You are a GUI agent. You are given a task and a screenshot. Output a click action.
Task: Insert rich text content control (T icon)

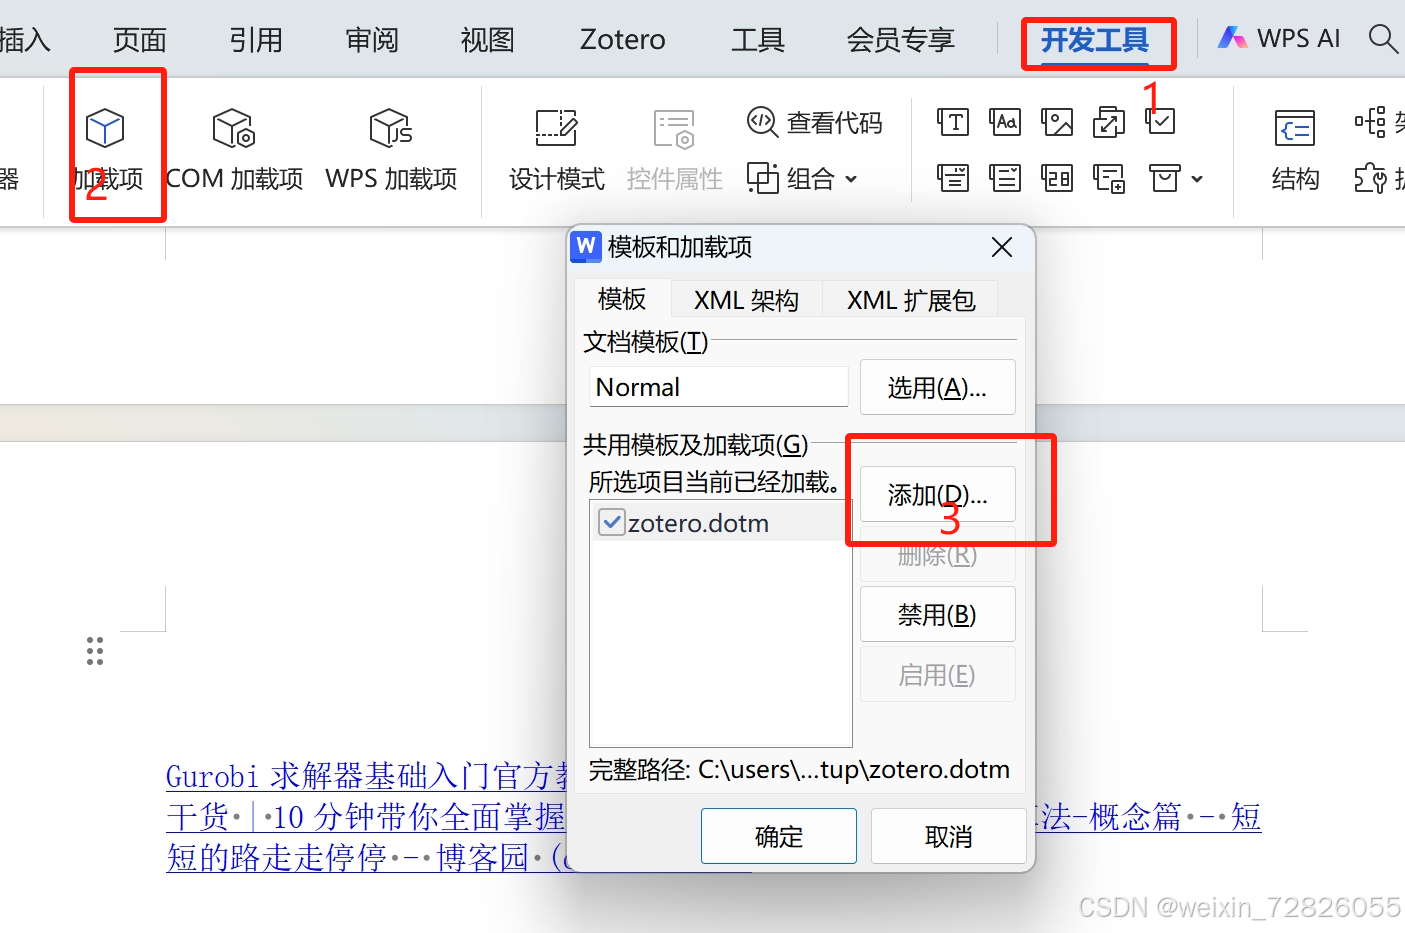tap(953, 122)
